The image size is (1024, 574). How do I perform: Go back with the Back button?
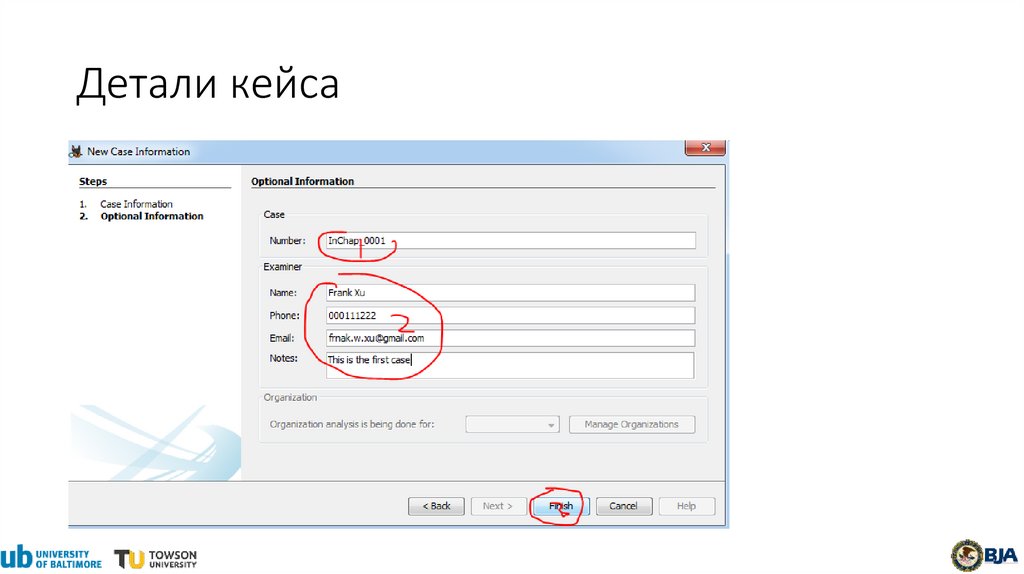tap(436, 506)
